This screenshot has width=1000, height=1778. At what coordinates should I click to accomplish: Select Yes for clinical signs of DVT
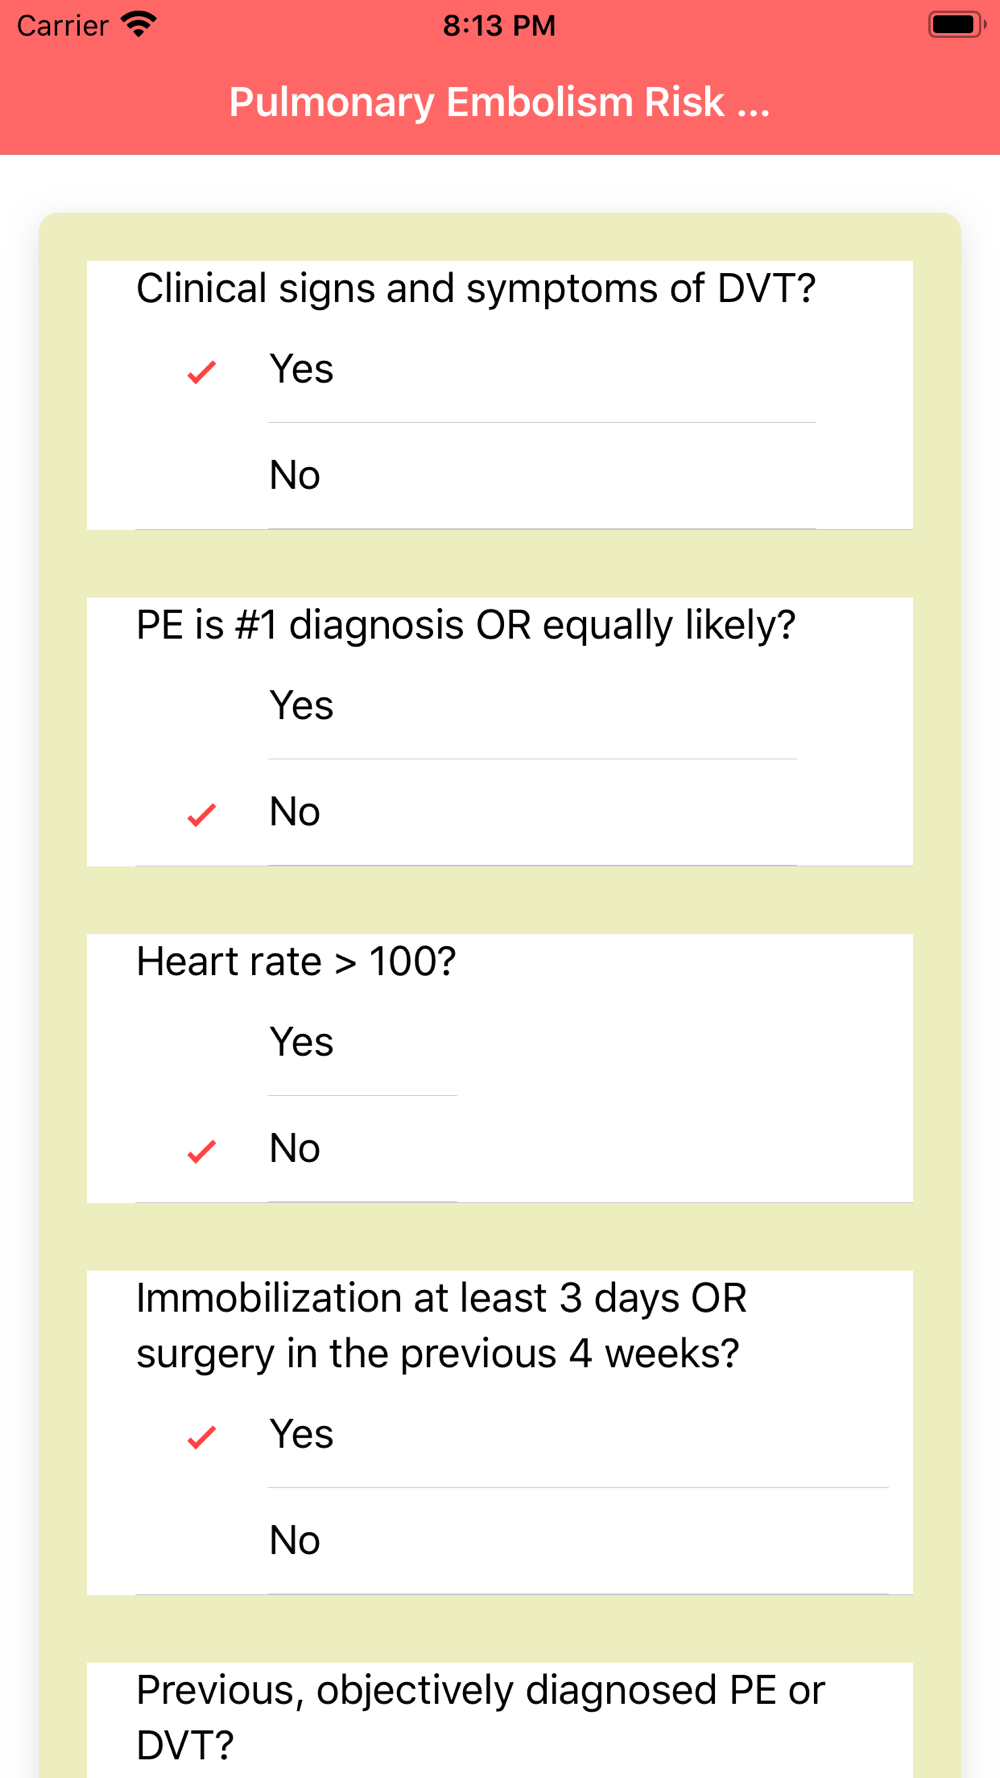tap(476, 369)
